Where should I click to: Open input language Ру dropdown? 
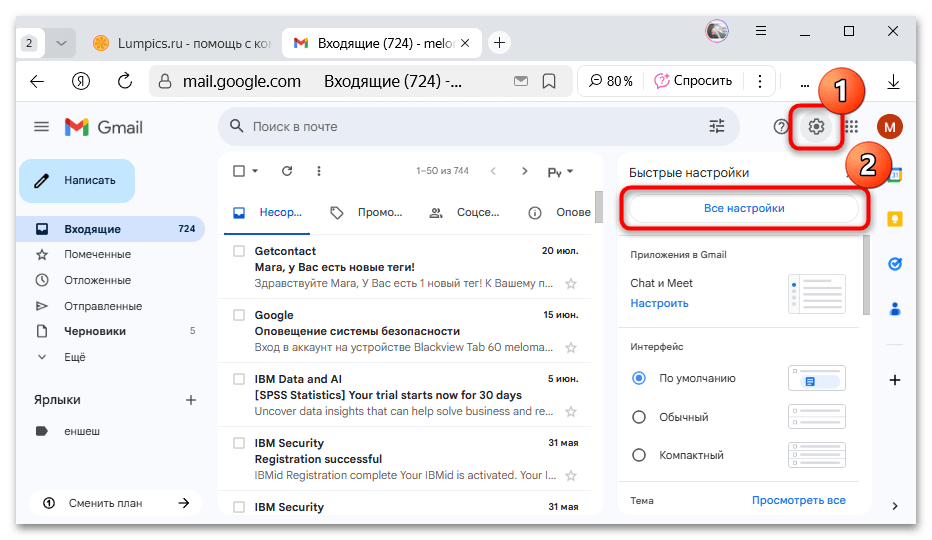(560, 172)
